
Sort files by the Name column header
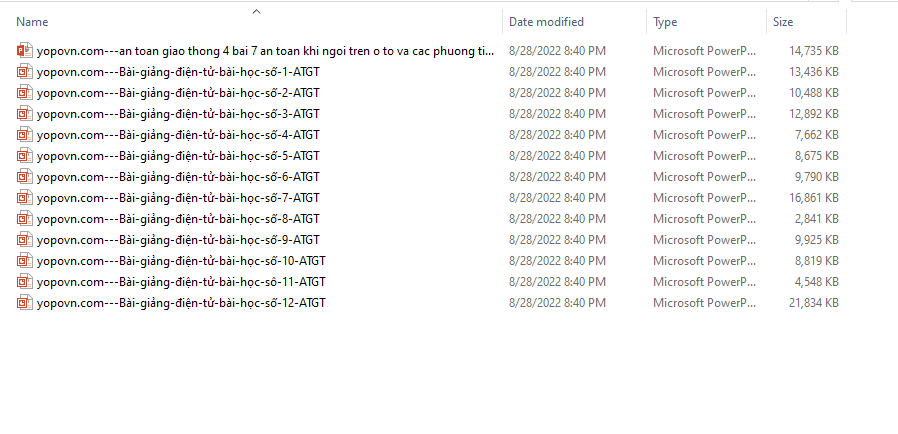click(x=33, y=21)
